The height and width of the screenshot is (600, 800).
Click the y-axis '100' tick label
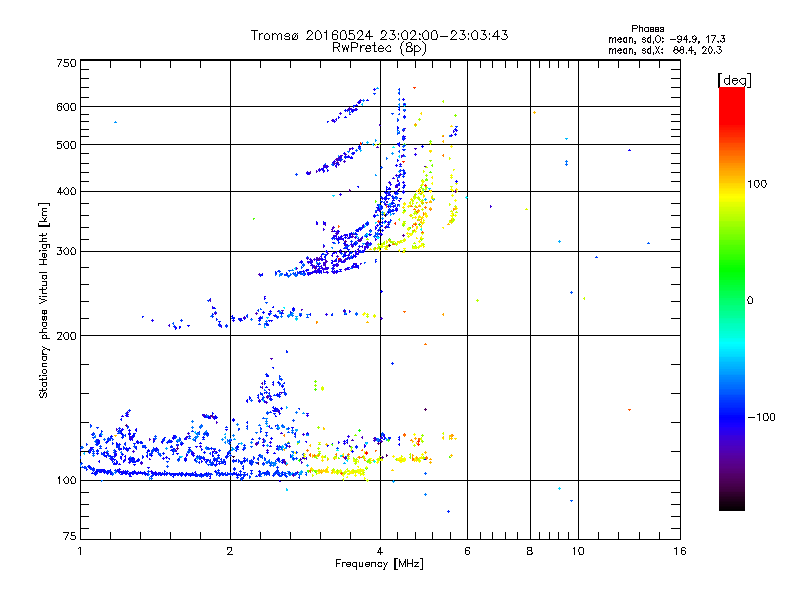click(66, 481)
